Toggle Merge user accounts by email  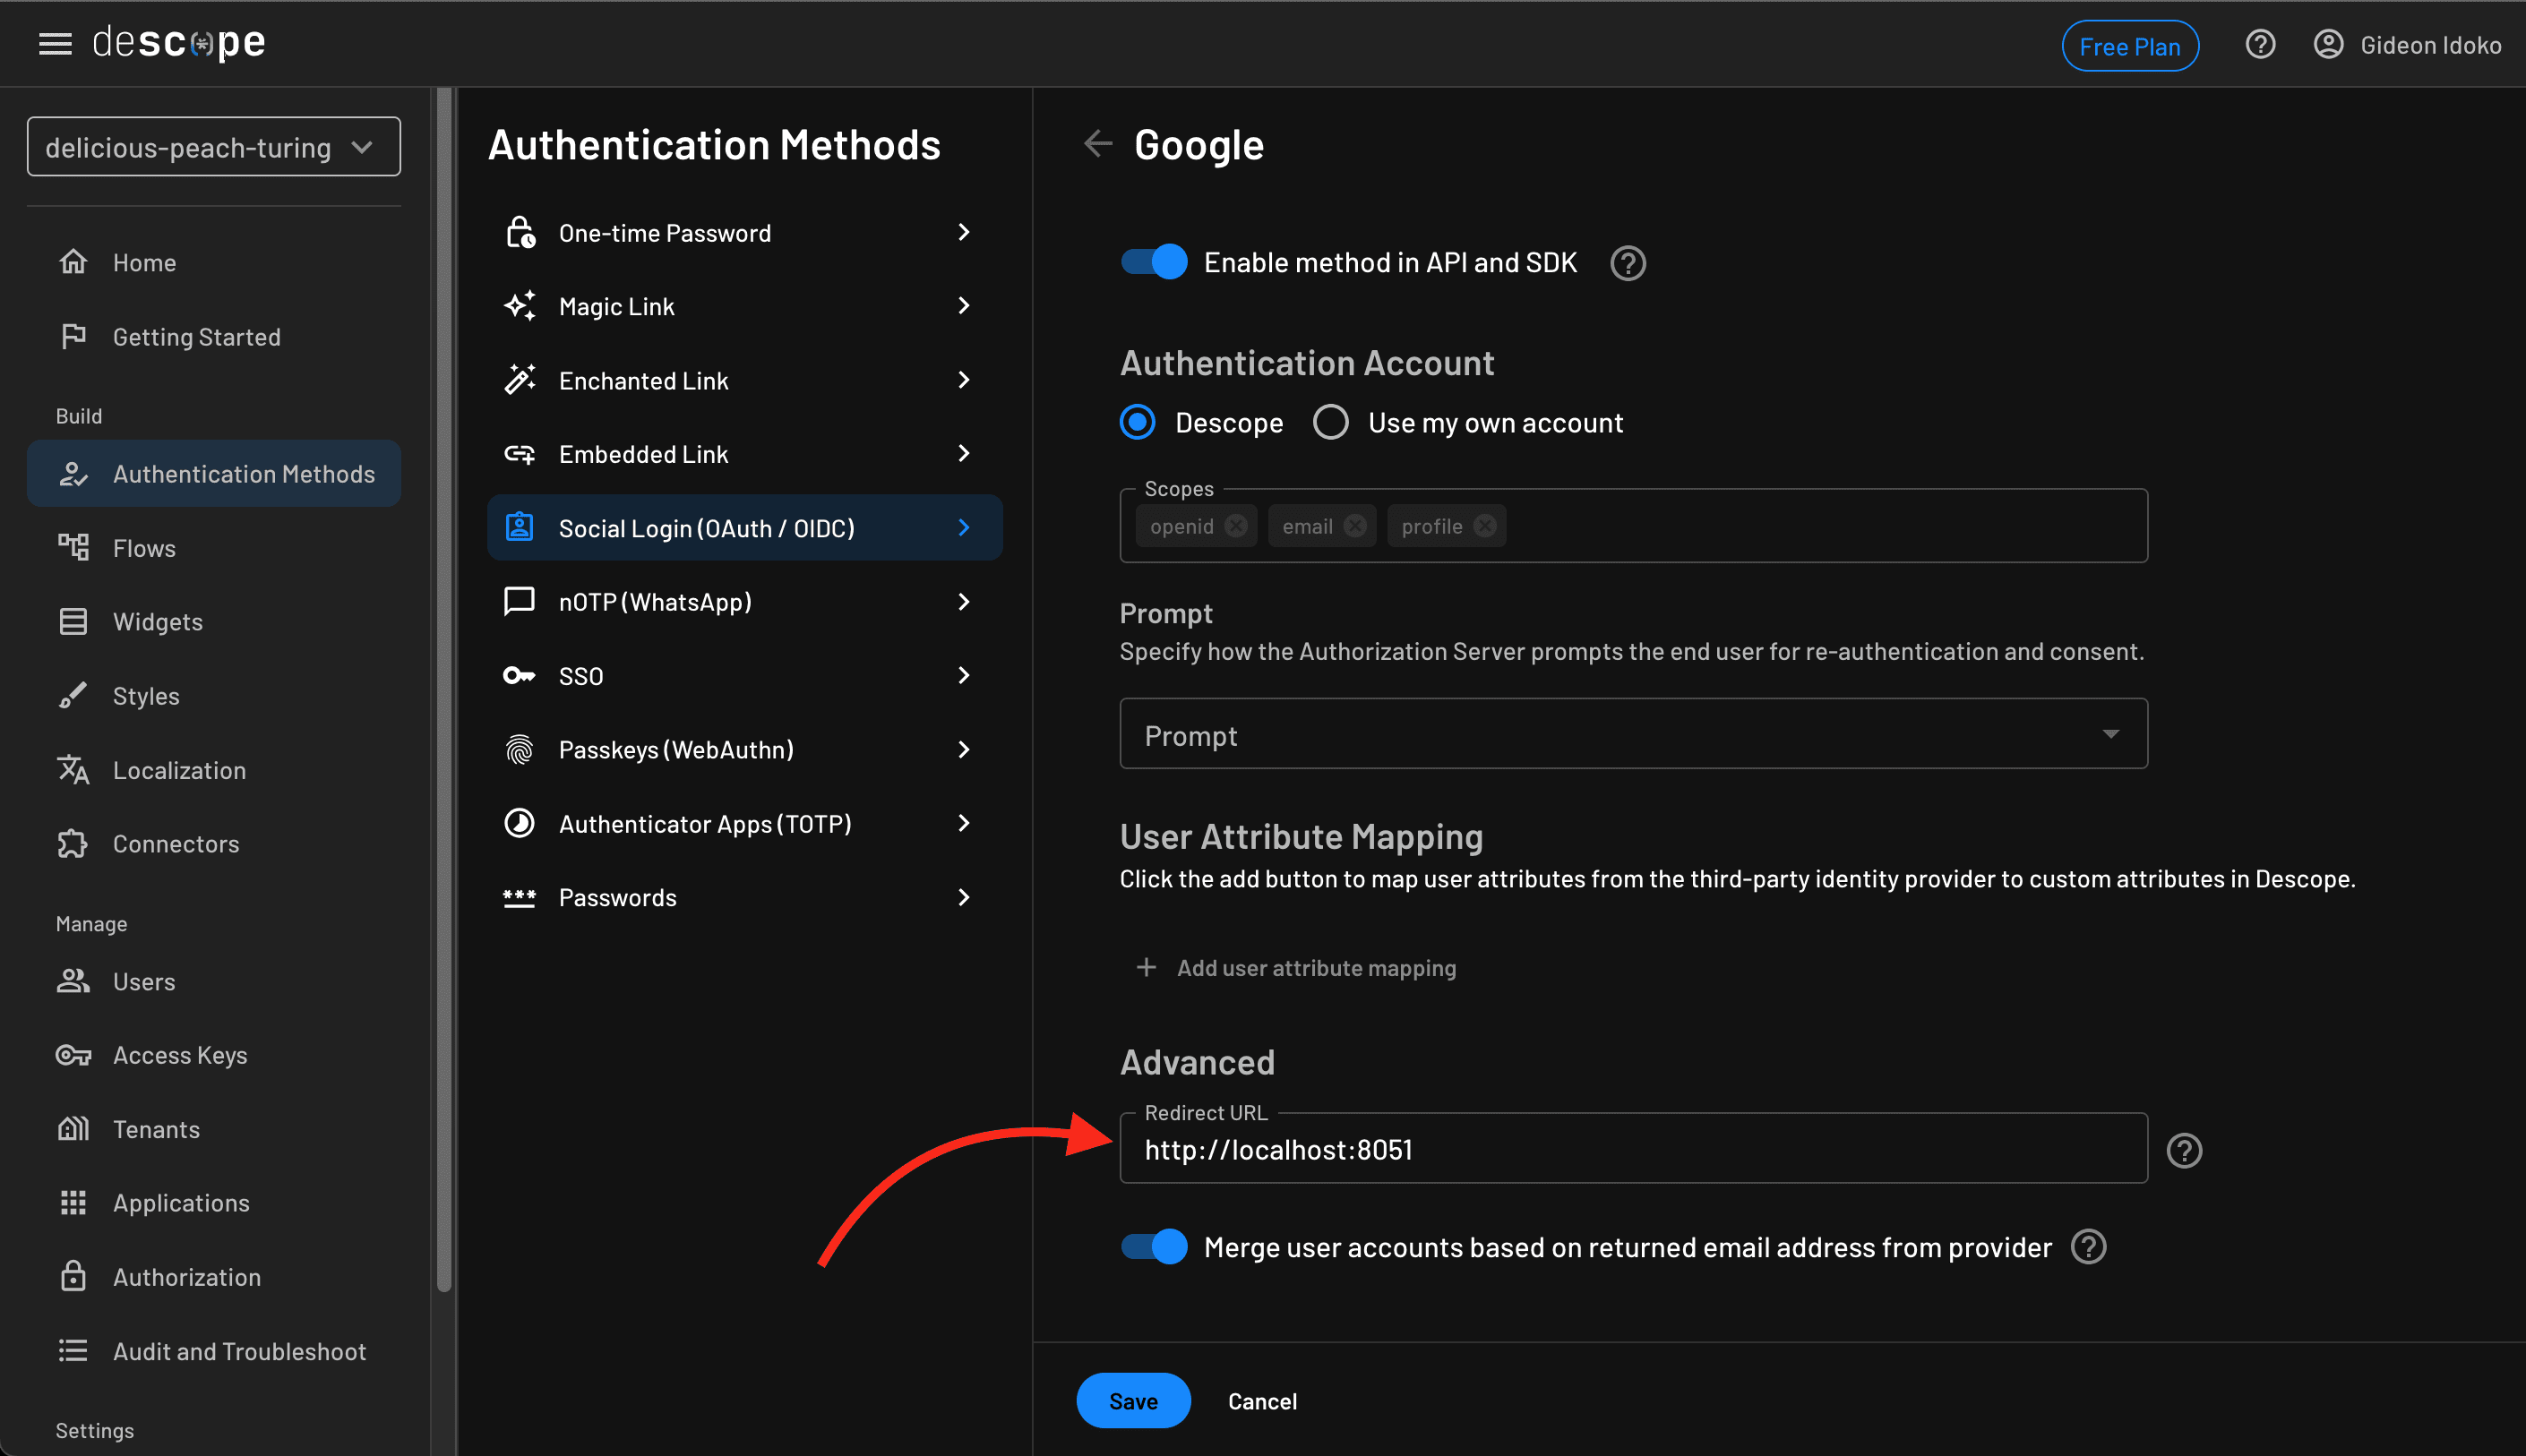(1153, 1247)
